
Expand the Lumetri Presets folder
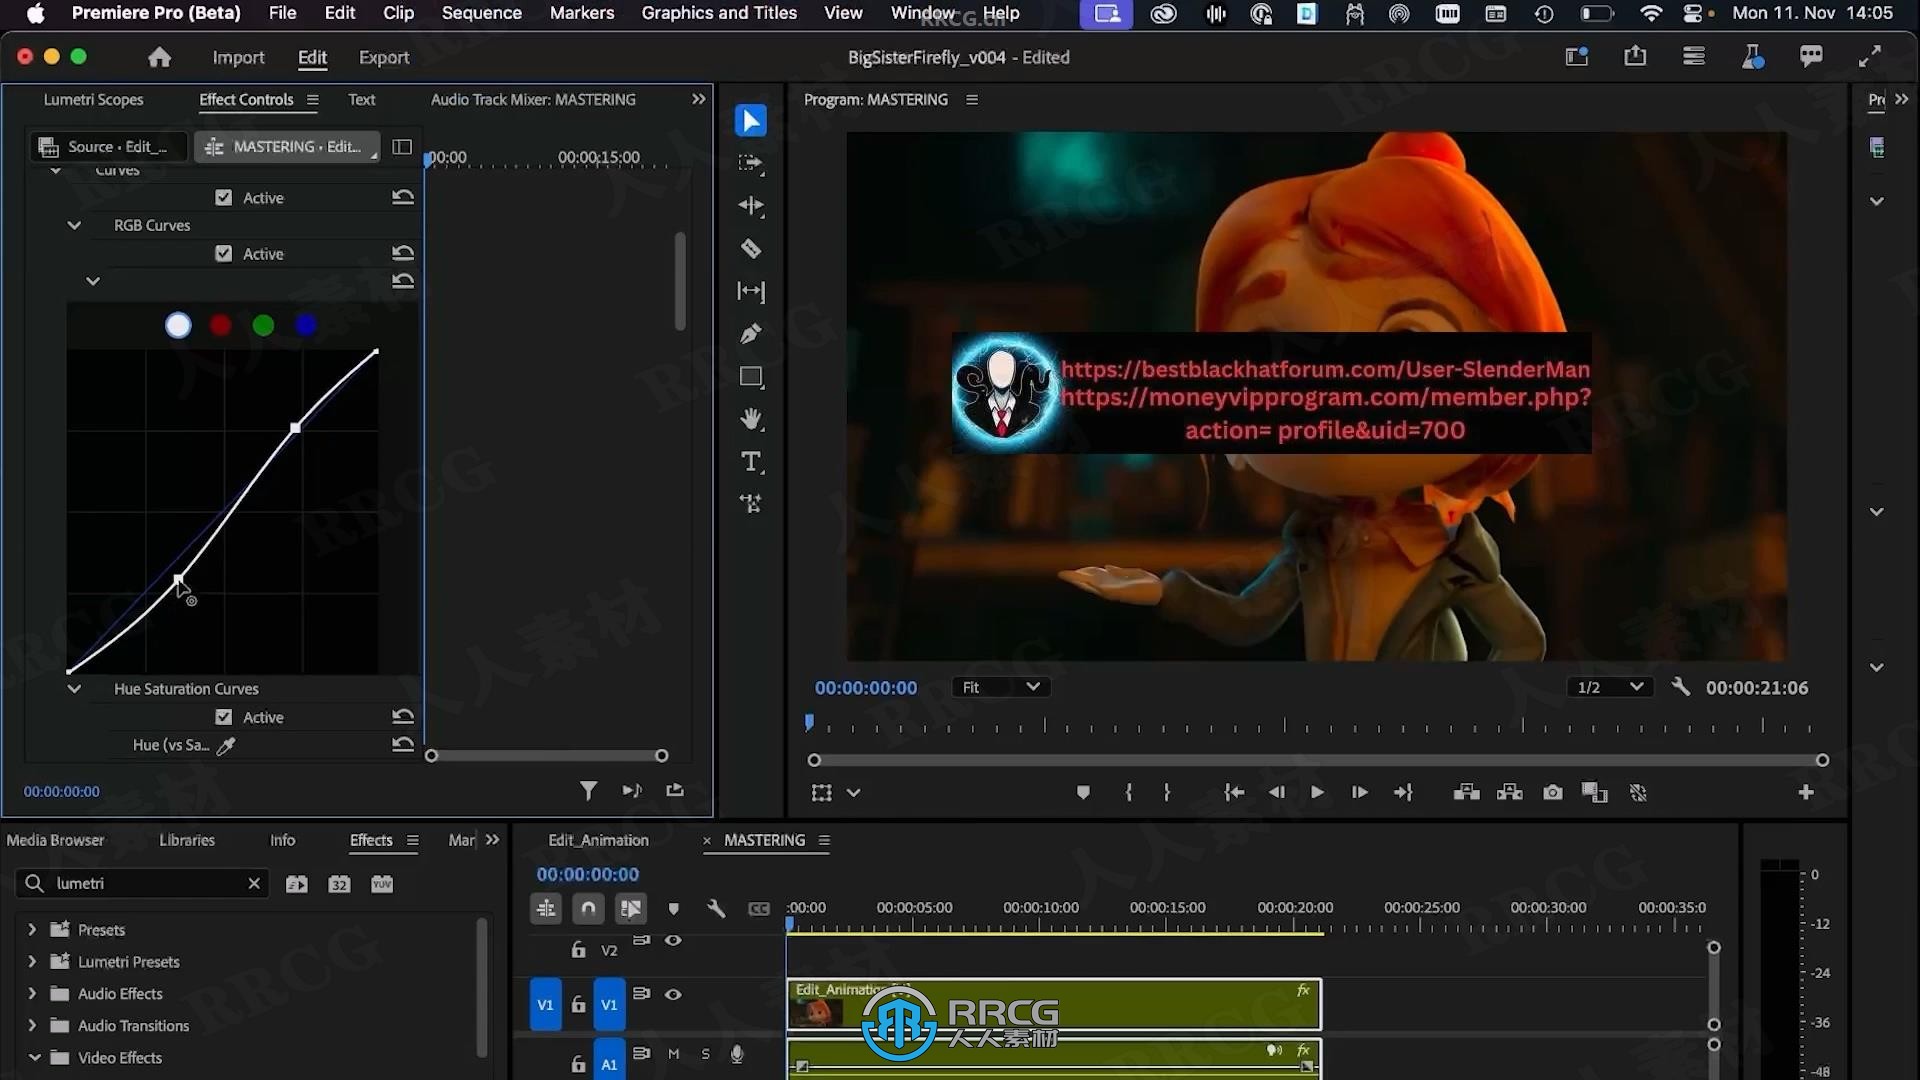[x=32, y=962]
